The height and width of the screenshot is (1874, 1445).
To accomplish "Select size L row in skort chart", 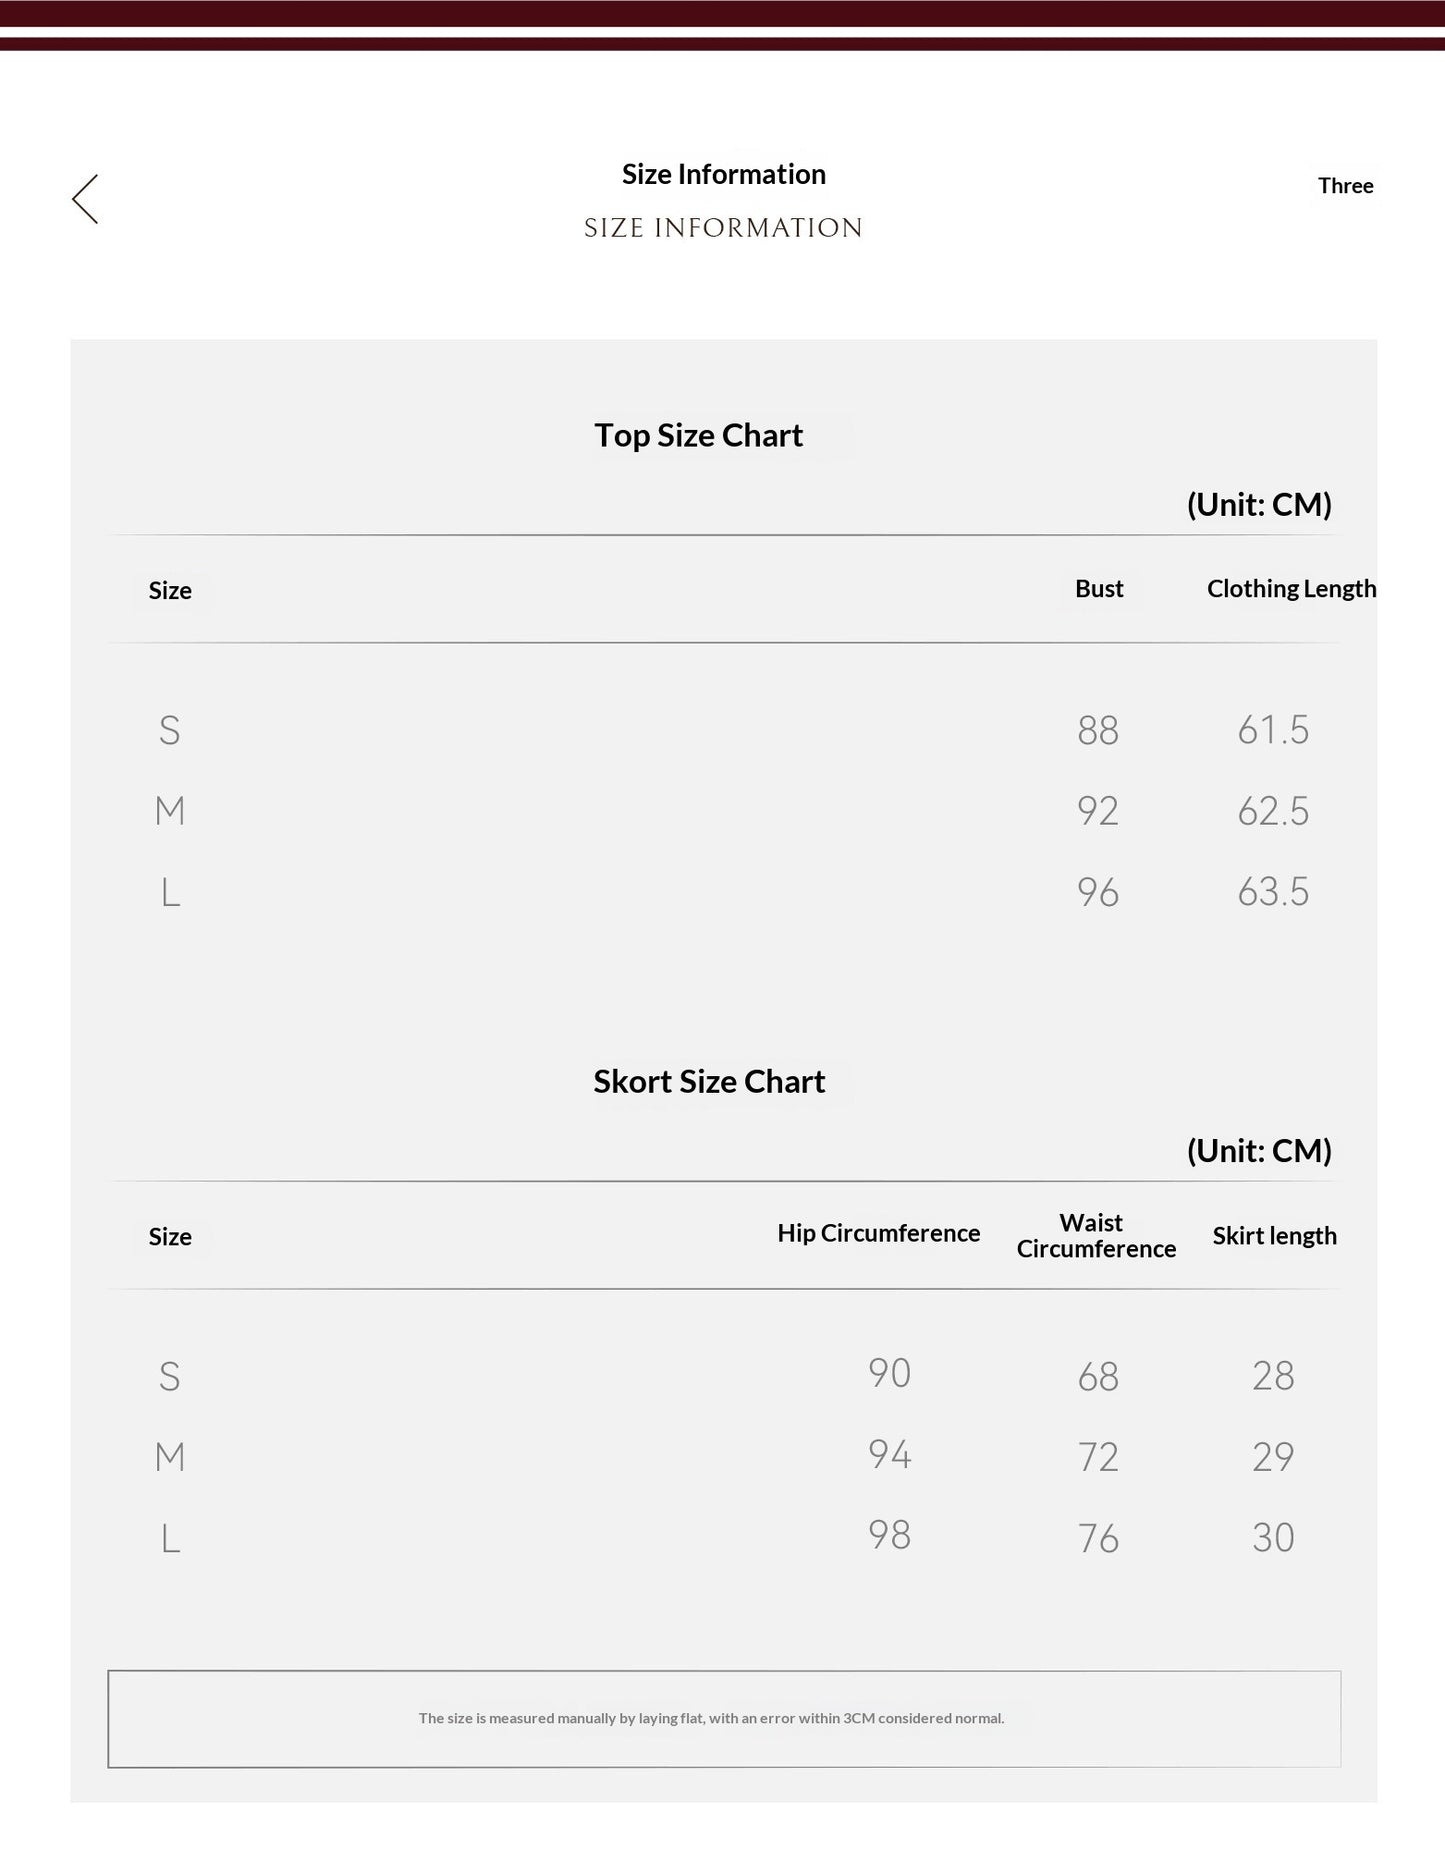I will point(724,1537).
